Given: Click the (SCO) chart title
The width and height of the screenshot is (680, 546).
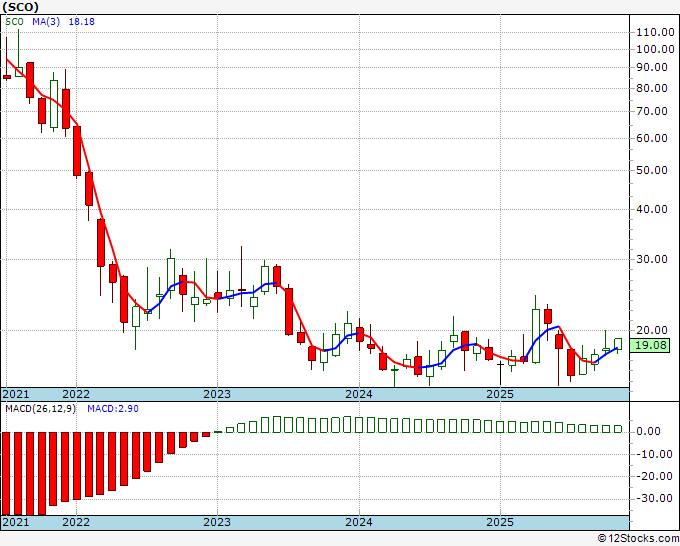Looking at the screenshot, I should pyautogui.click(x=20, y=7).
